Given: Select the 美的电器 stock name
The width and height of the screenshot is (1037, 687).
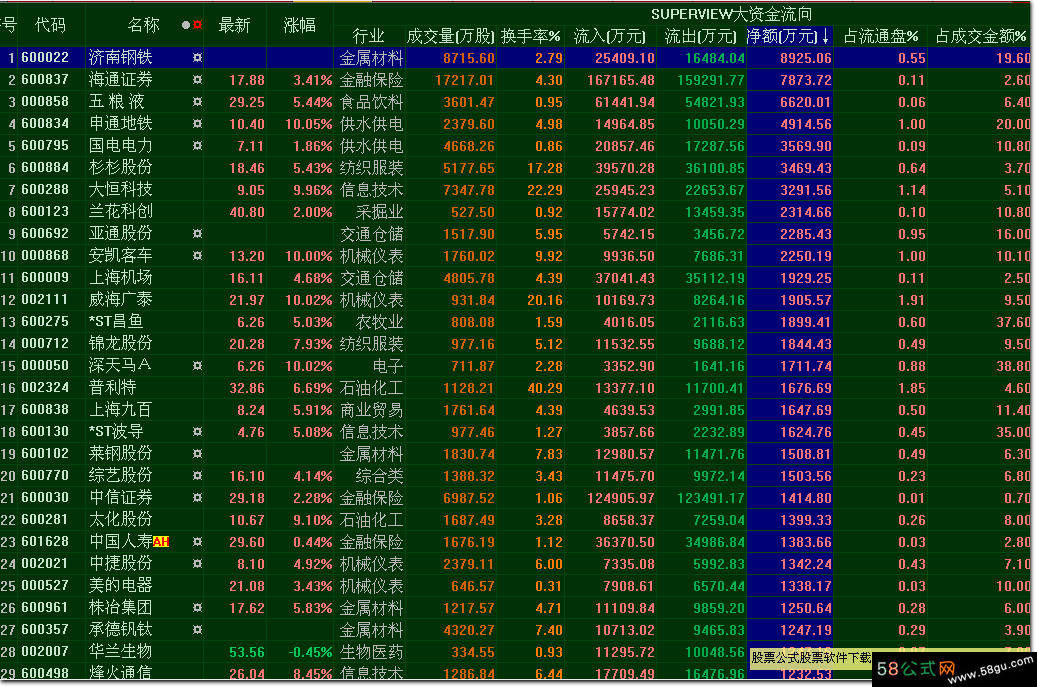Looking at the screenshot, I should 120,585.
